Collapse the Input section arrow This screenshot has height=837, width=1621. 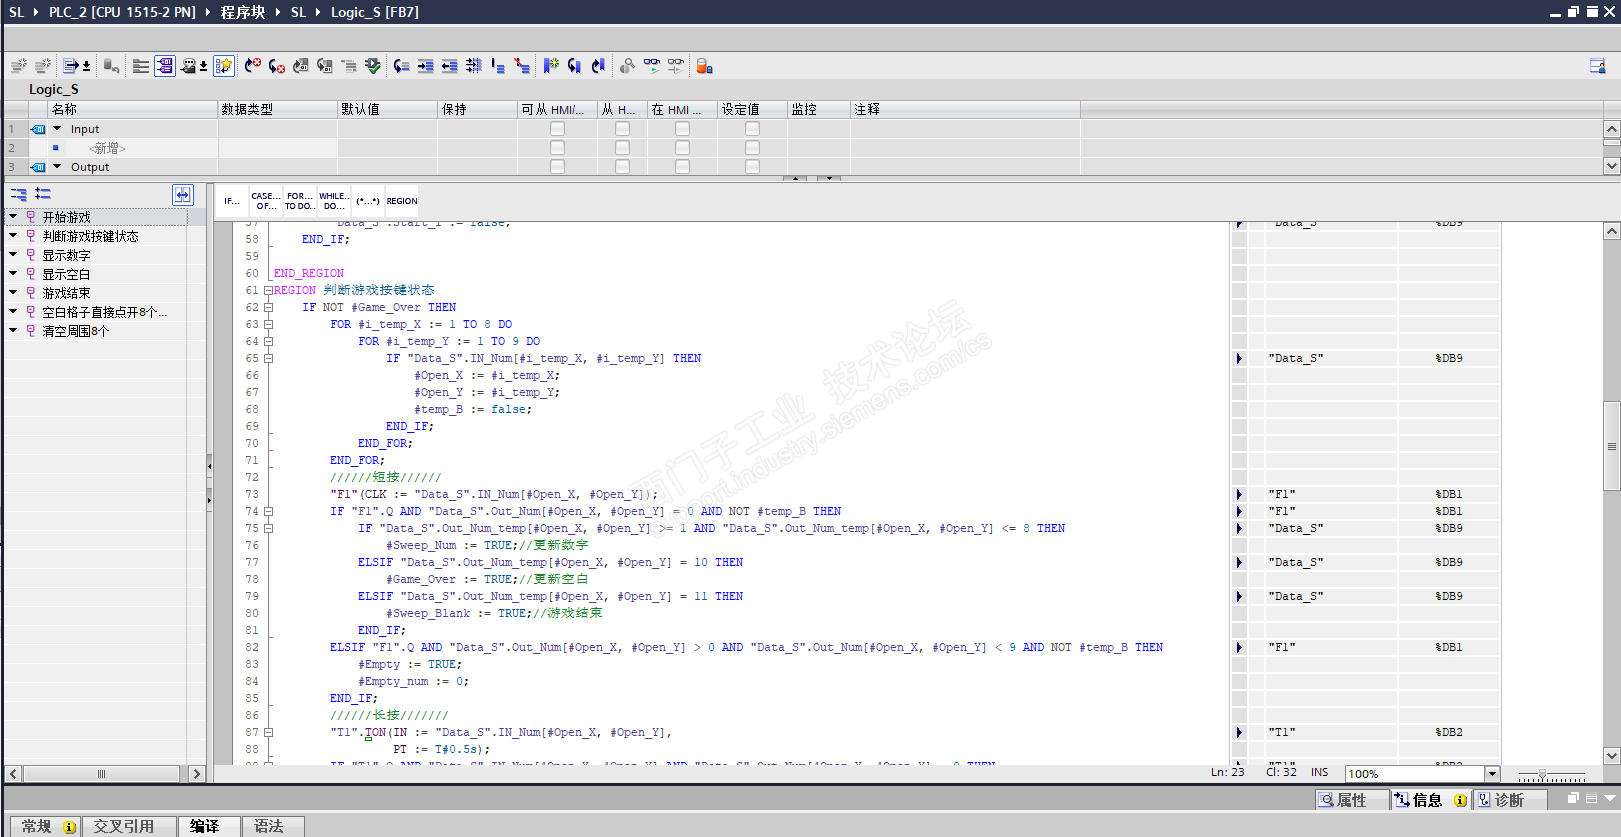click(x=57, y=128)
